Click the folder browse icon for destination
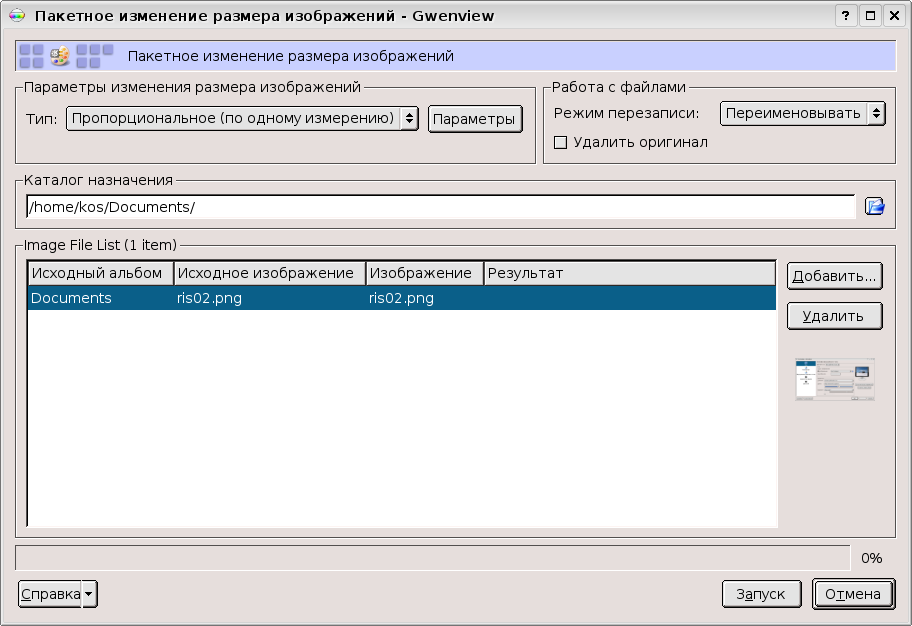Viewport: 912px width, 626px height. (x=874, y=207)
